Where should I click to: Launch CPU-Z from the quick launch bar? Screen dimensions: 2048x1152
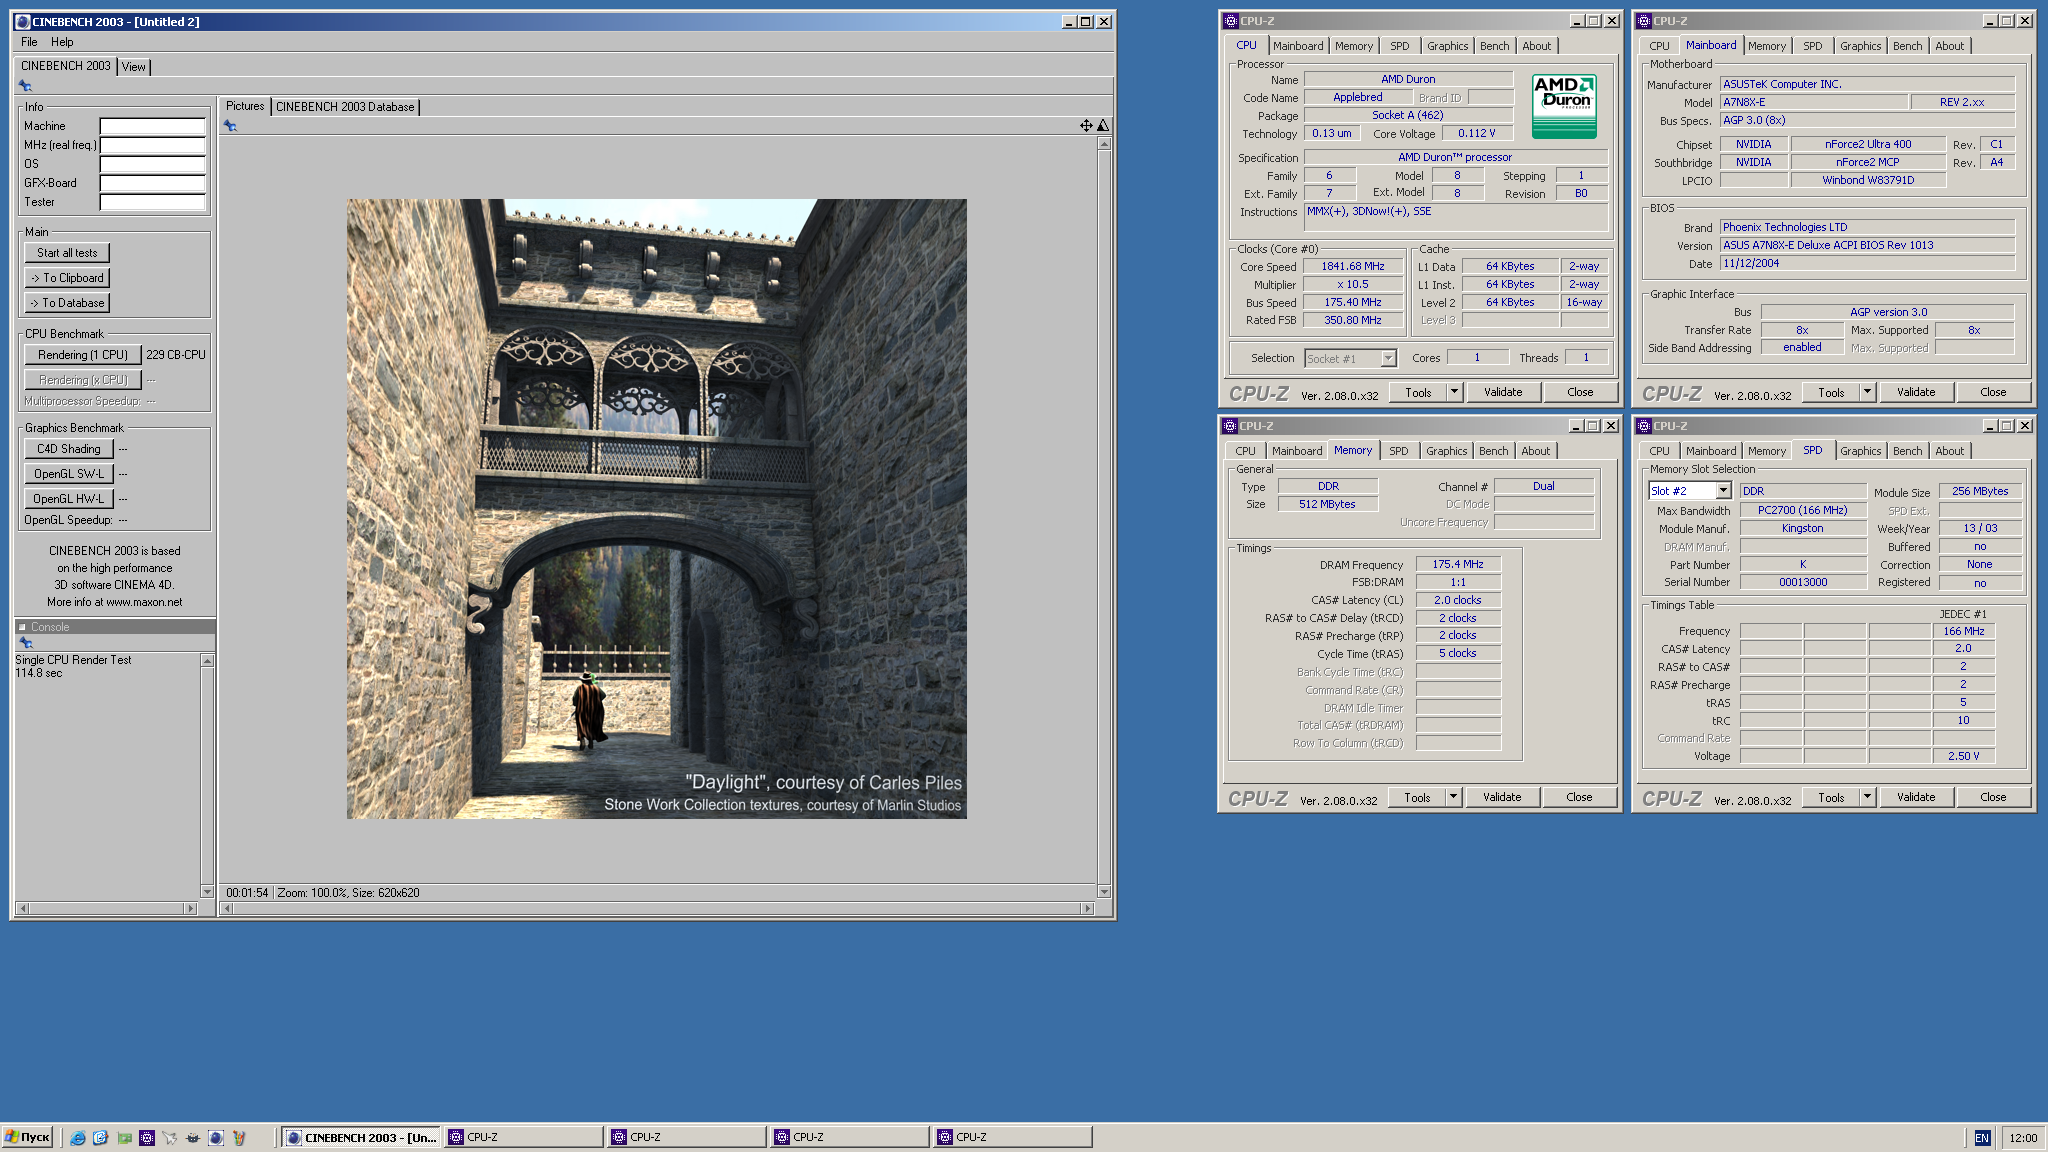147,1138
